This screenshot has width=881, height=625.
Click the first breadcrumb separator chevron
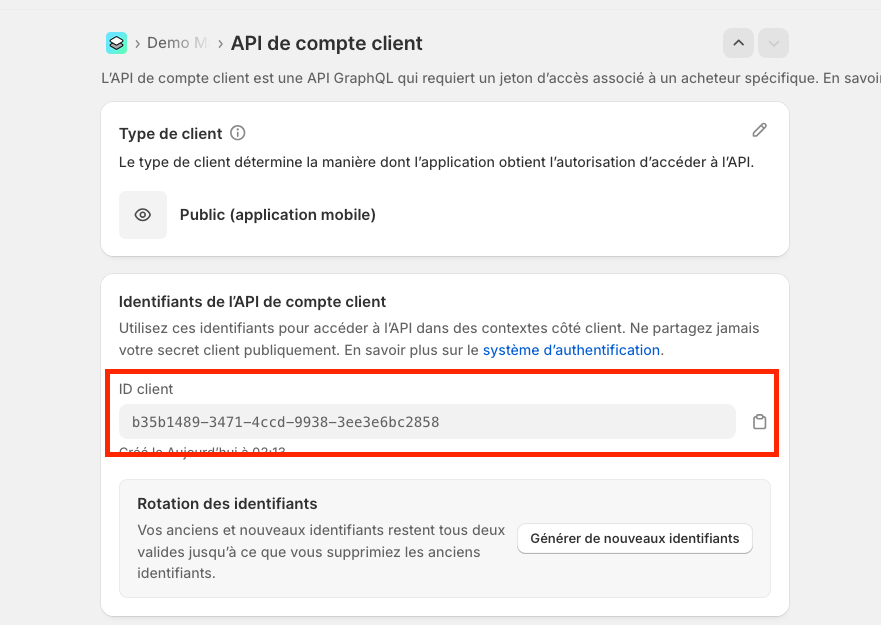[137, 43]
